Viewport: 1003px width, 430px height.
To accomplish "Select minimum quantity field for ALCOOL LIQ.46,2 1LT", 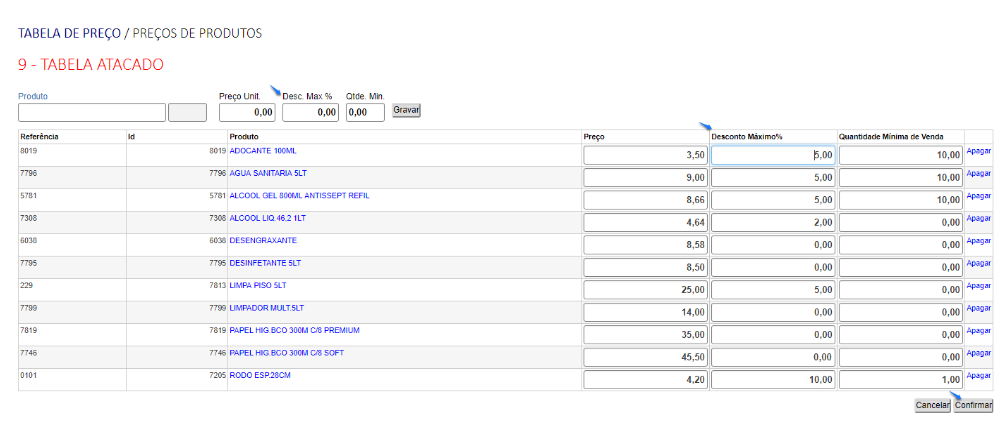I will [x=900, y=222].
